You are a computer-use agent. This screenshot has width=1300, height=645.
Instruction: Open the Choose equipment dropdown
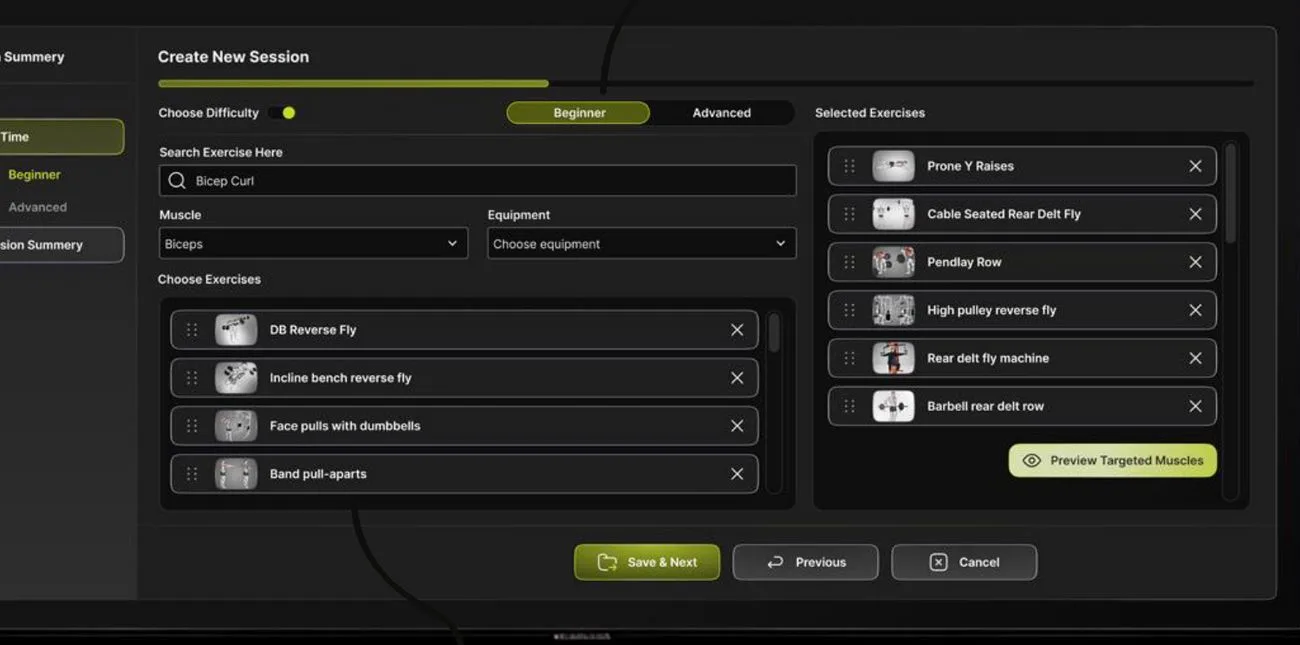642,243
